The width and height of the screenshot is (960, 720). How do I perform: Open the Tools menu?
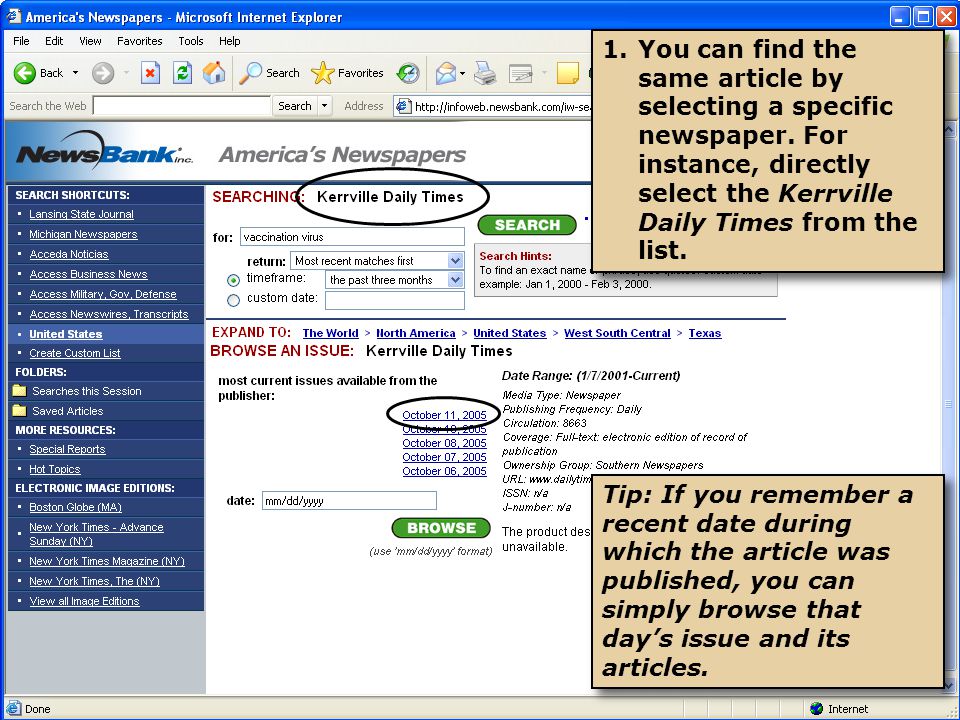[x=190, y=41]
